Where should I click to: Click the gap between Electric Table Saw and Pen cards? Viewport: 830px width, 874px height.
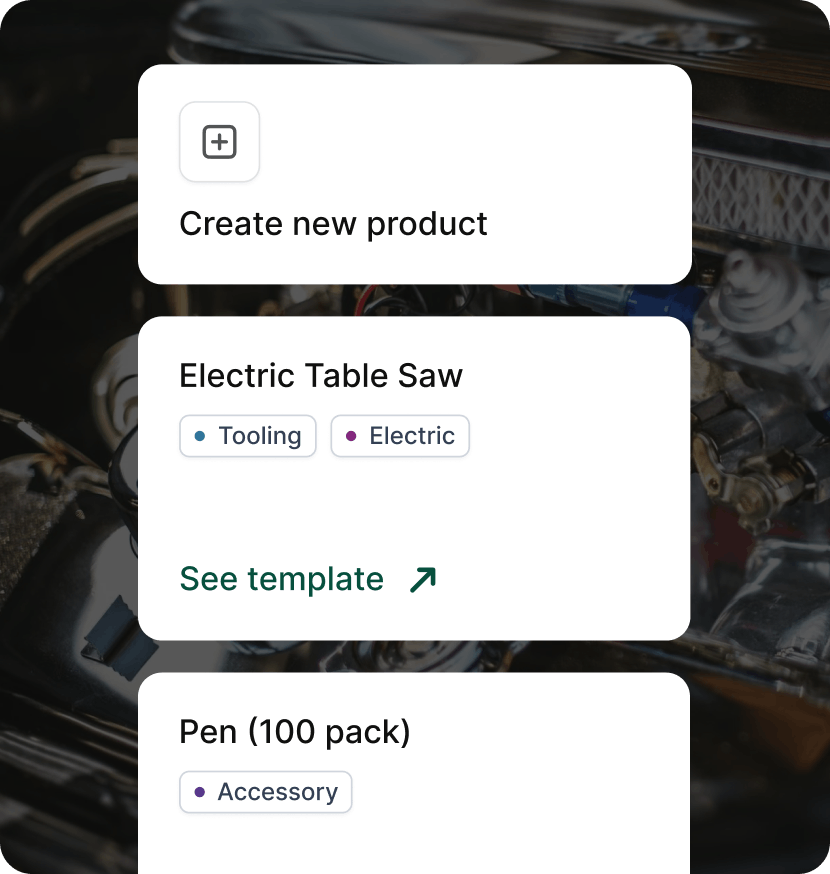coord(414,656)
